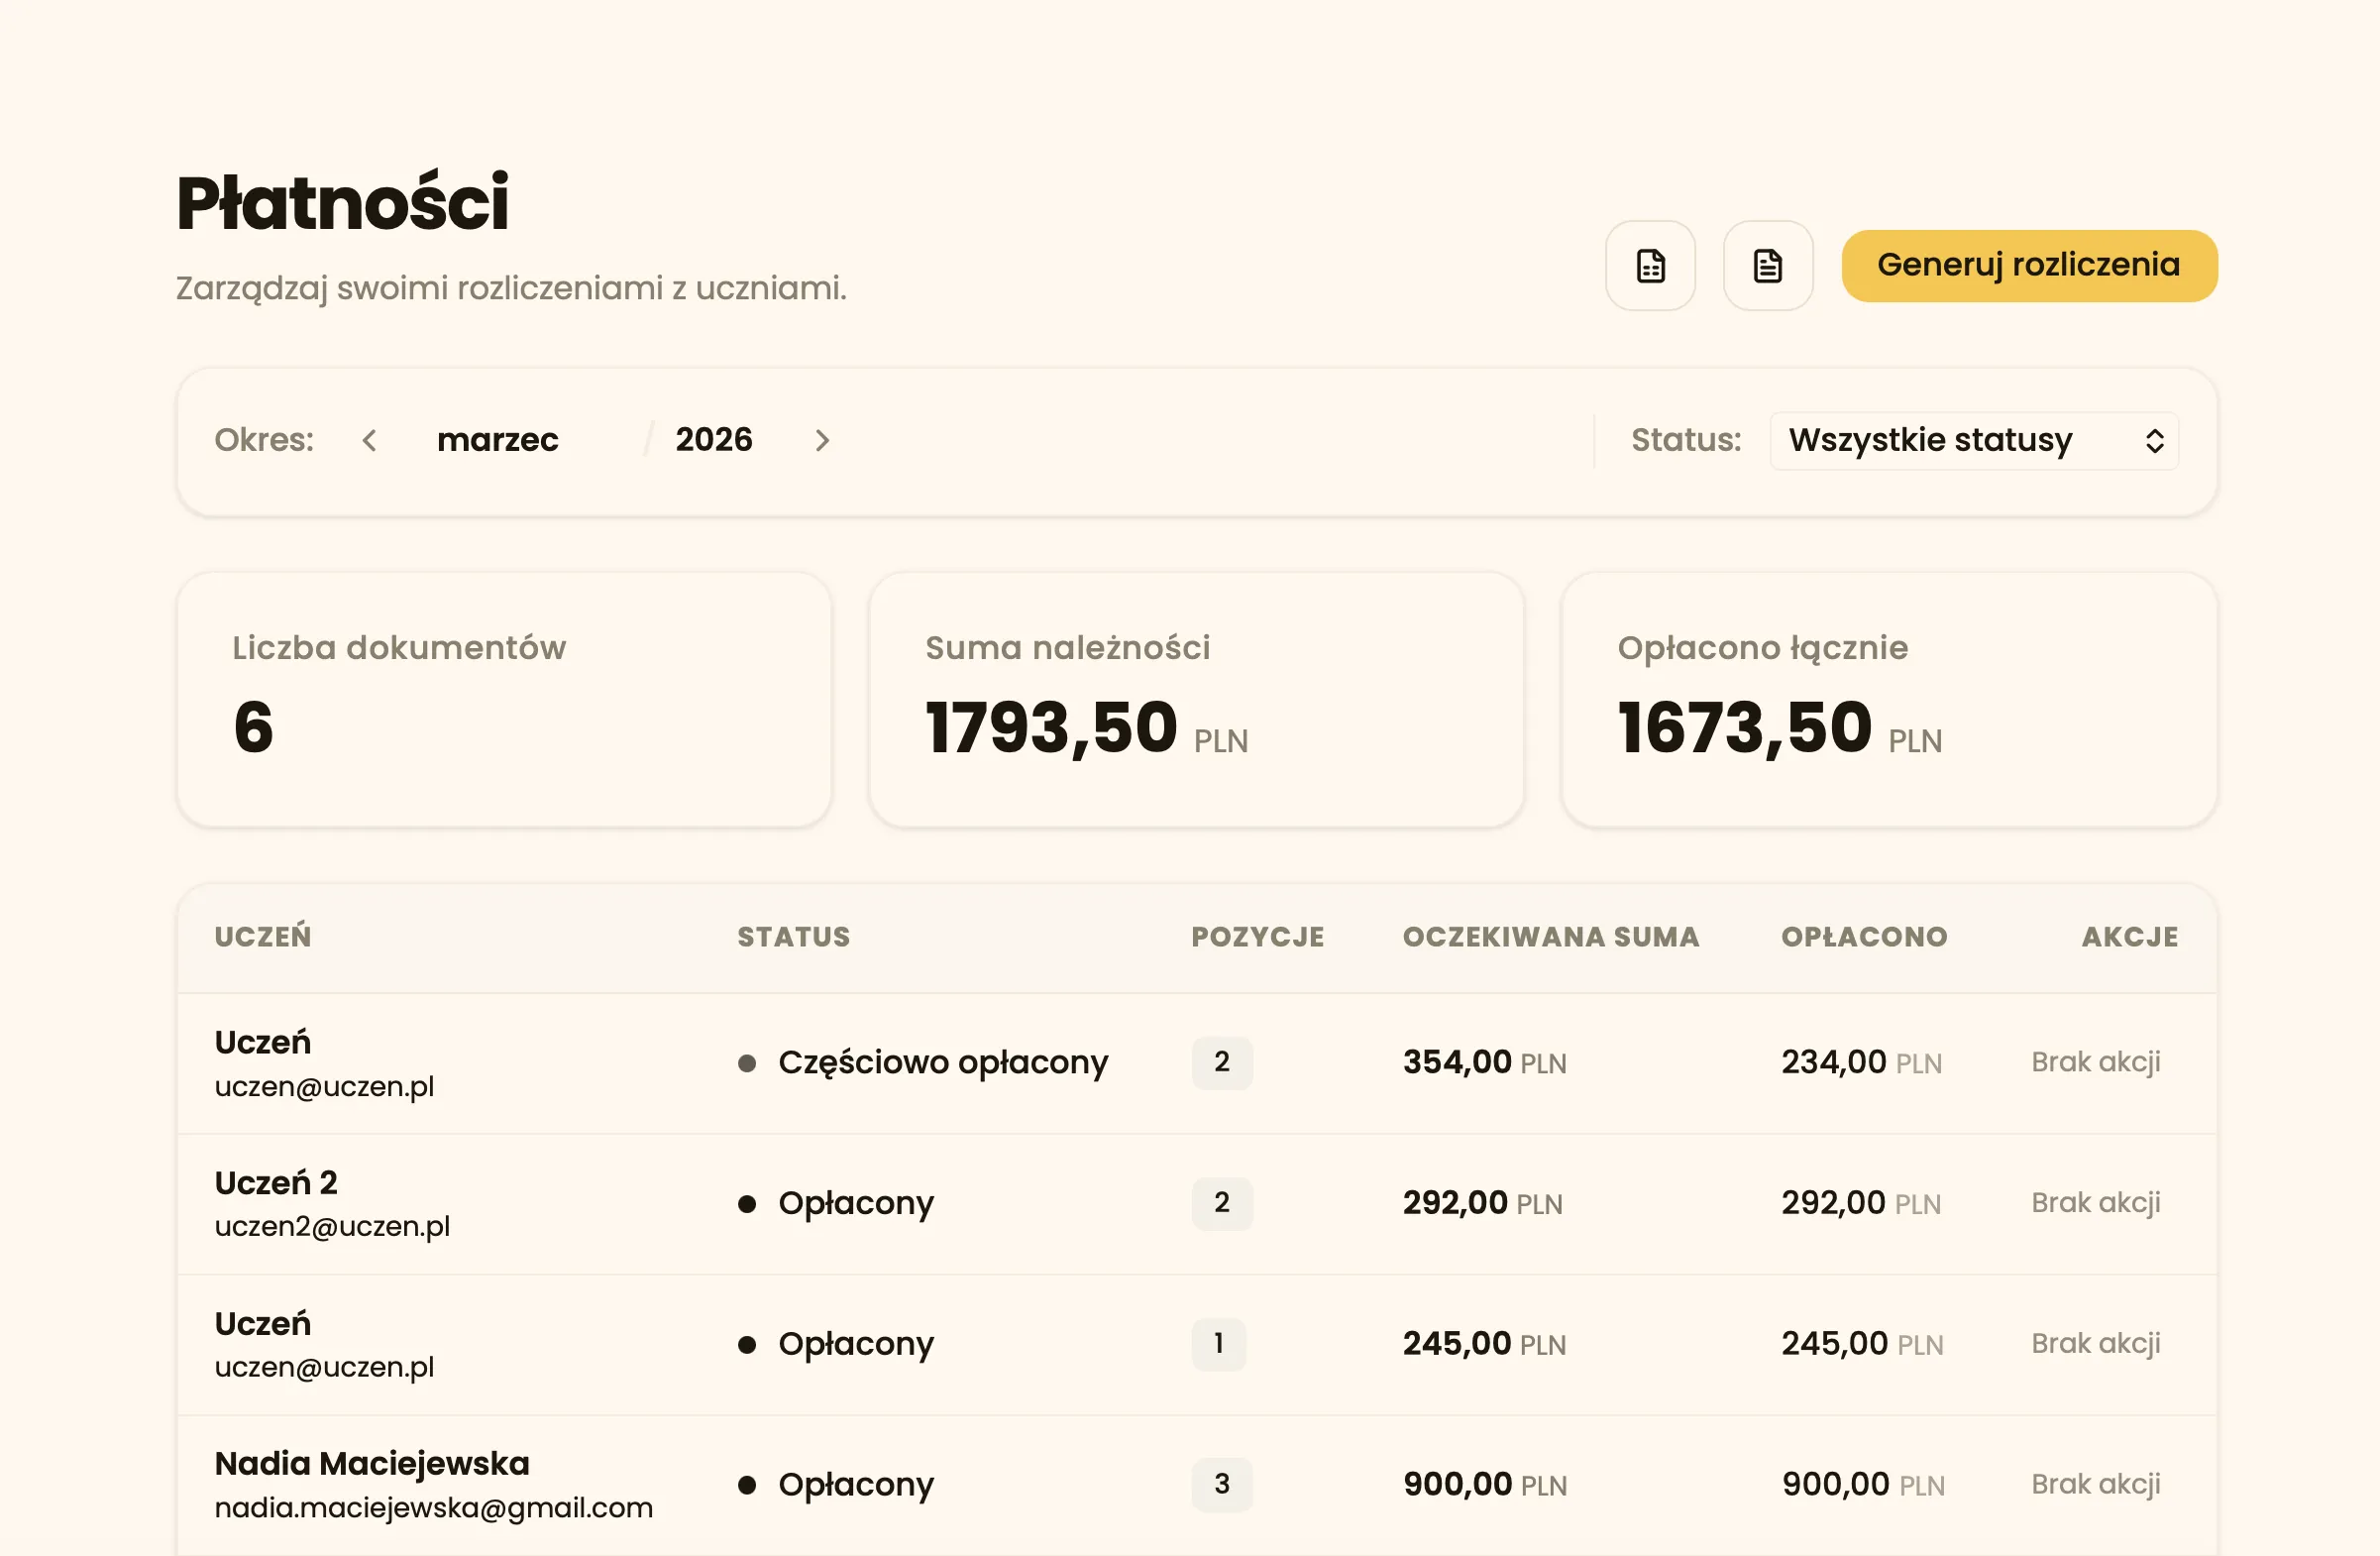2380x1556 pixels.
Task: Click the Uczeń column header
Action: pyautogui.click(x=263, y=937)
